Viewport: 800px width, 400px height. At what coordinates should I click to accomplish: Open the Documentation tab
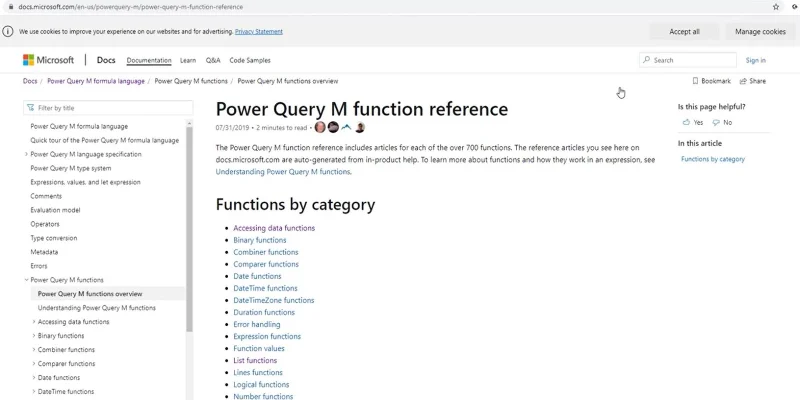point(149,60)
